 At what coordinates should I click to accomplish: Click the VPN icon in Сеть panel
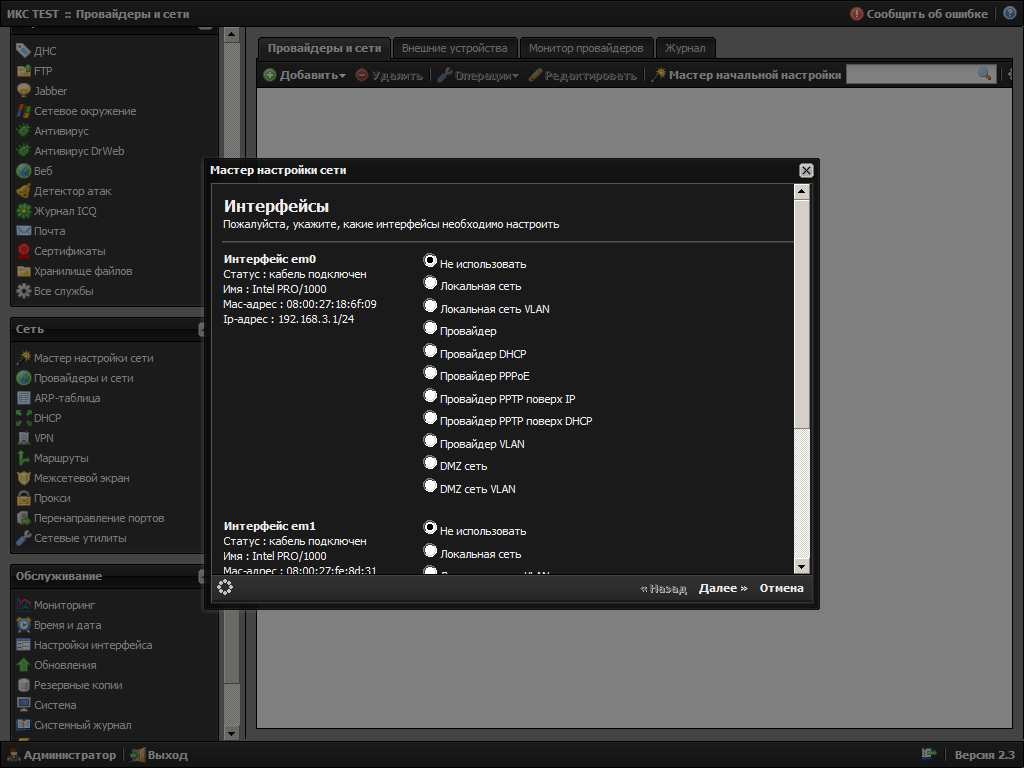point(25,438)
